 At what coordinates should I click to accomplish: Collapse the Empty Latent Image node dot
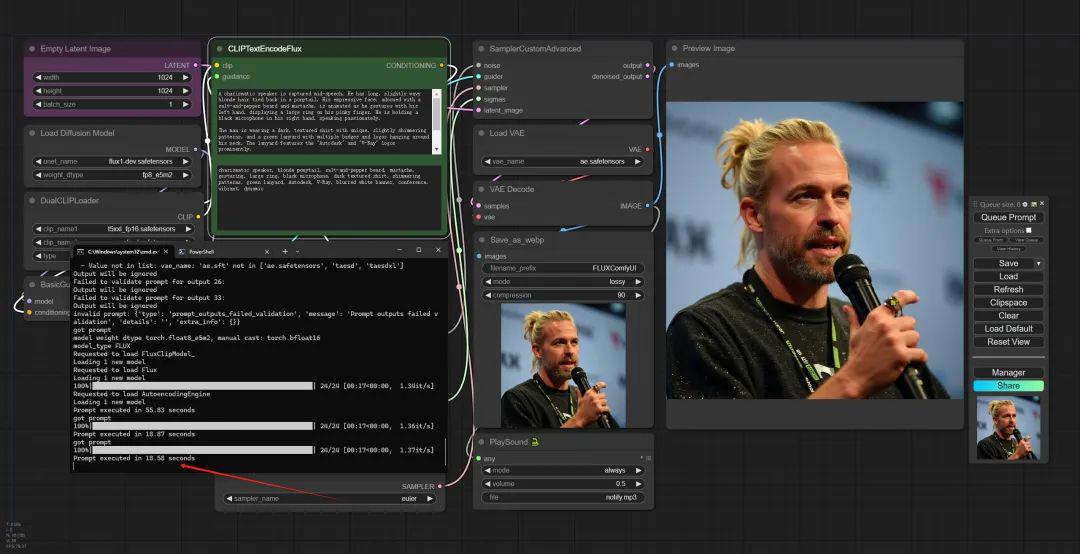[x=32, y=48]
